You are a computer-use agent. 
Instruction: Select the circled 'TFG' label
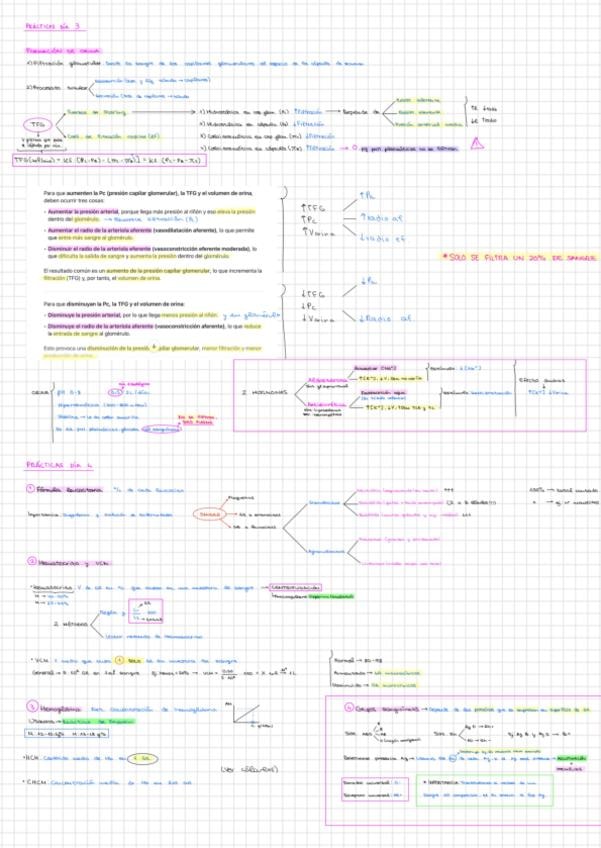[37, 124]
